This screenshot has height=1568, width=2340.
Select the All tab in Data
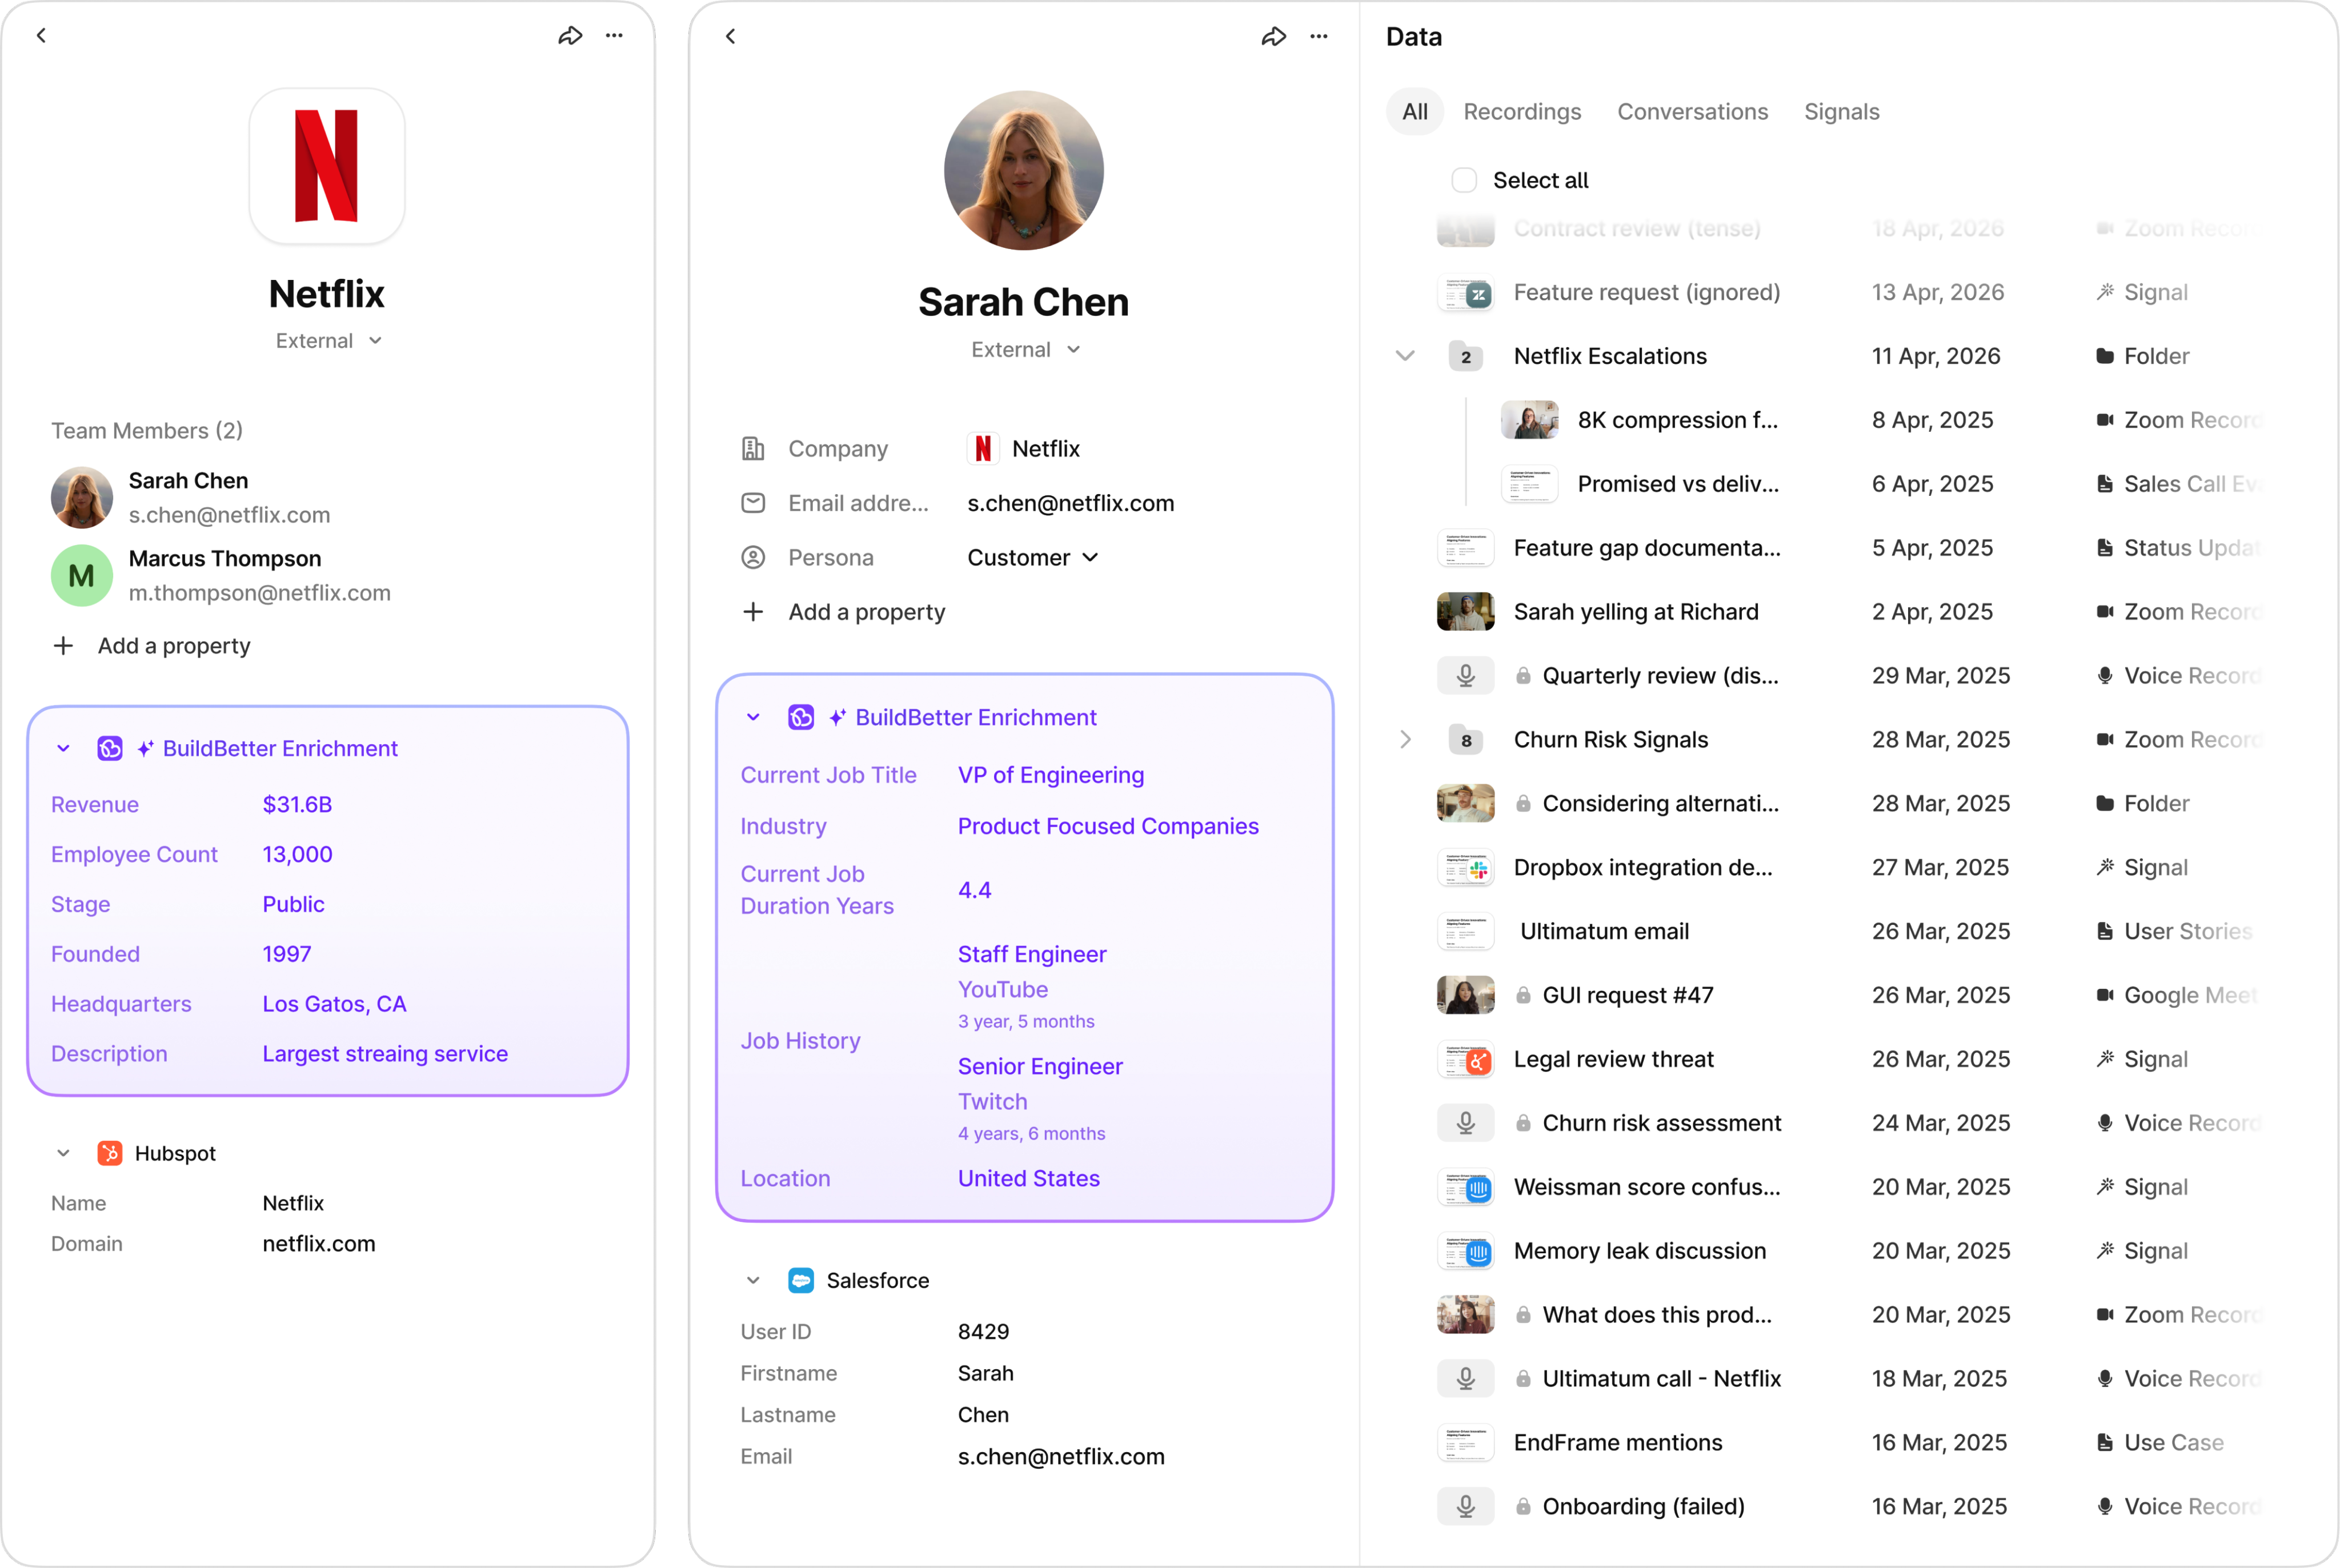tap(1415, 112)
